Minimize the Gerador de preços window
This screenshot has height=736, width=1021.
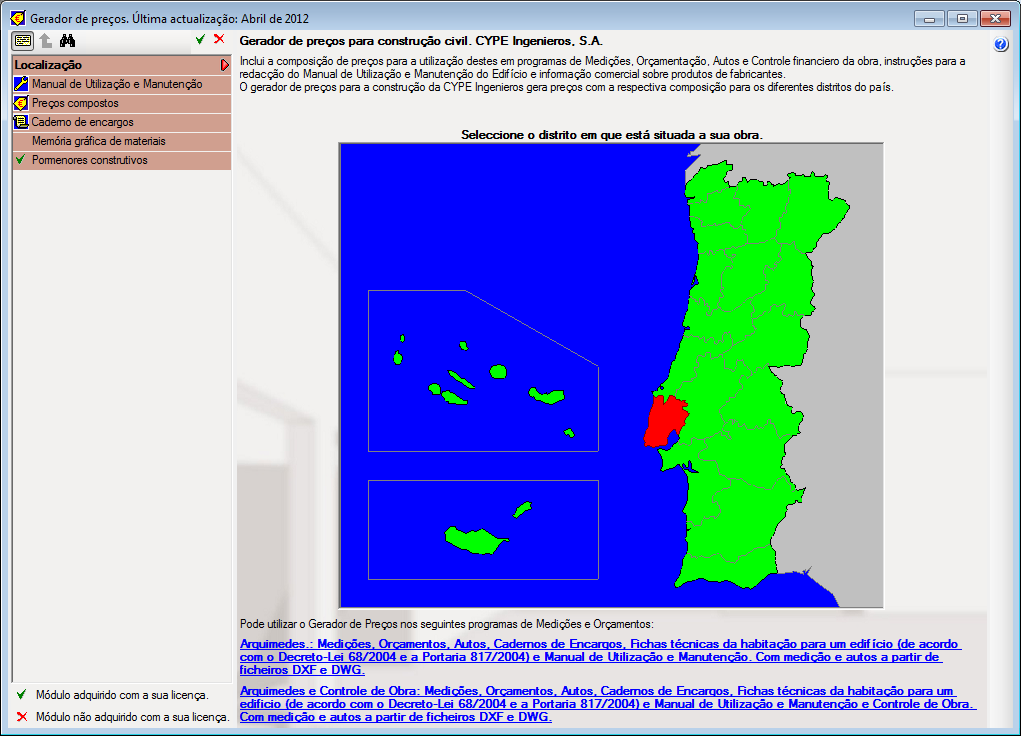pyautogui.click(x=929, y=19)
